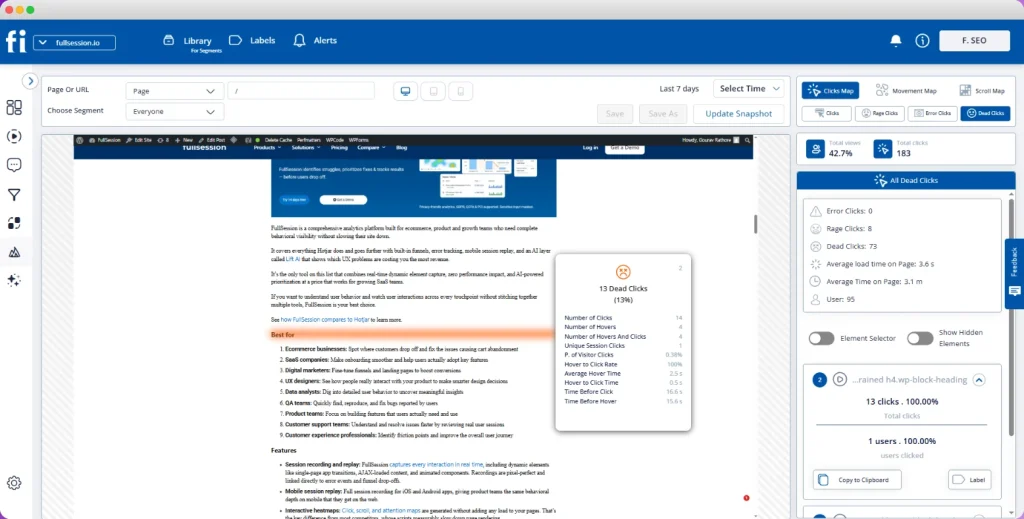Screen dimensions: 1024x519
Task: Open the captures every interaction link
Action: 436,465
